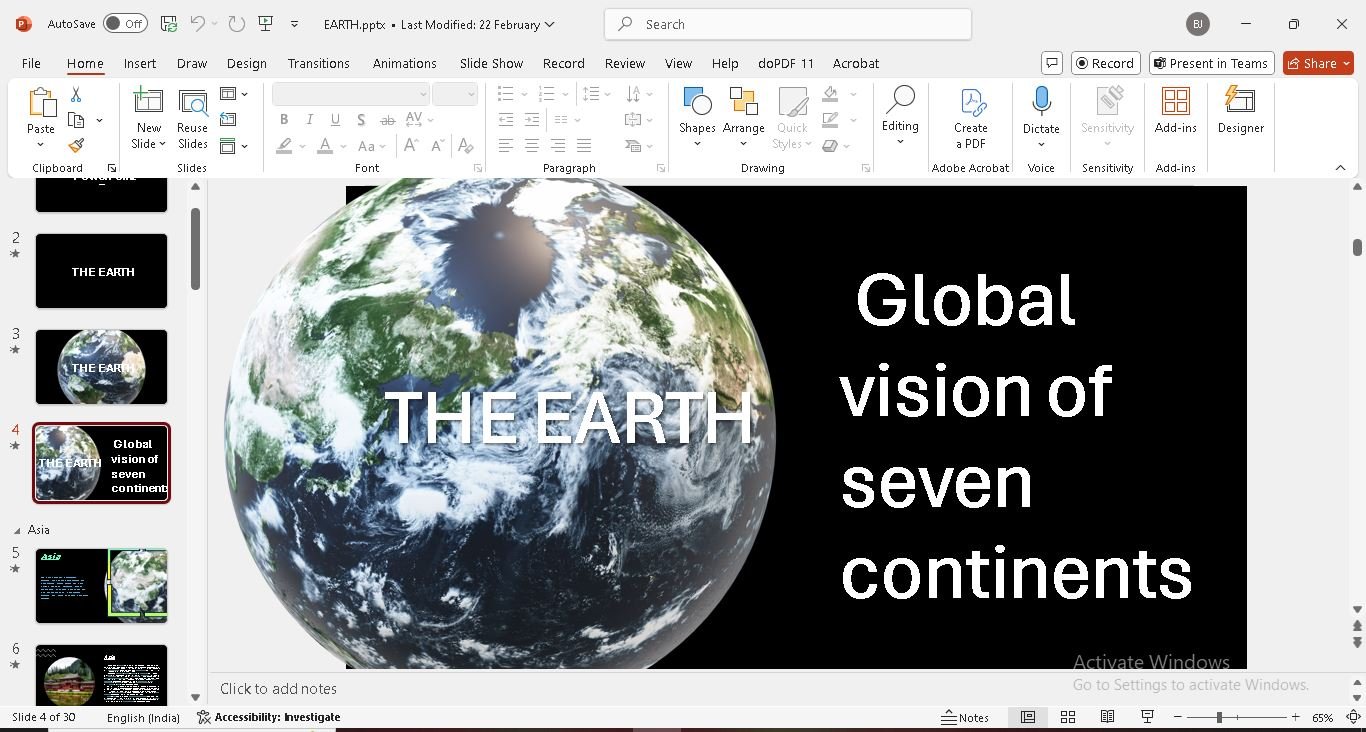Viewport: 1366px width, 732px height.
Task: Click the zoom slider in the status bar
Action: [x=1219, y=717]
